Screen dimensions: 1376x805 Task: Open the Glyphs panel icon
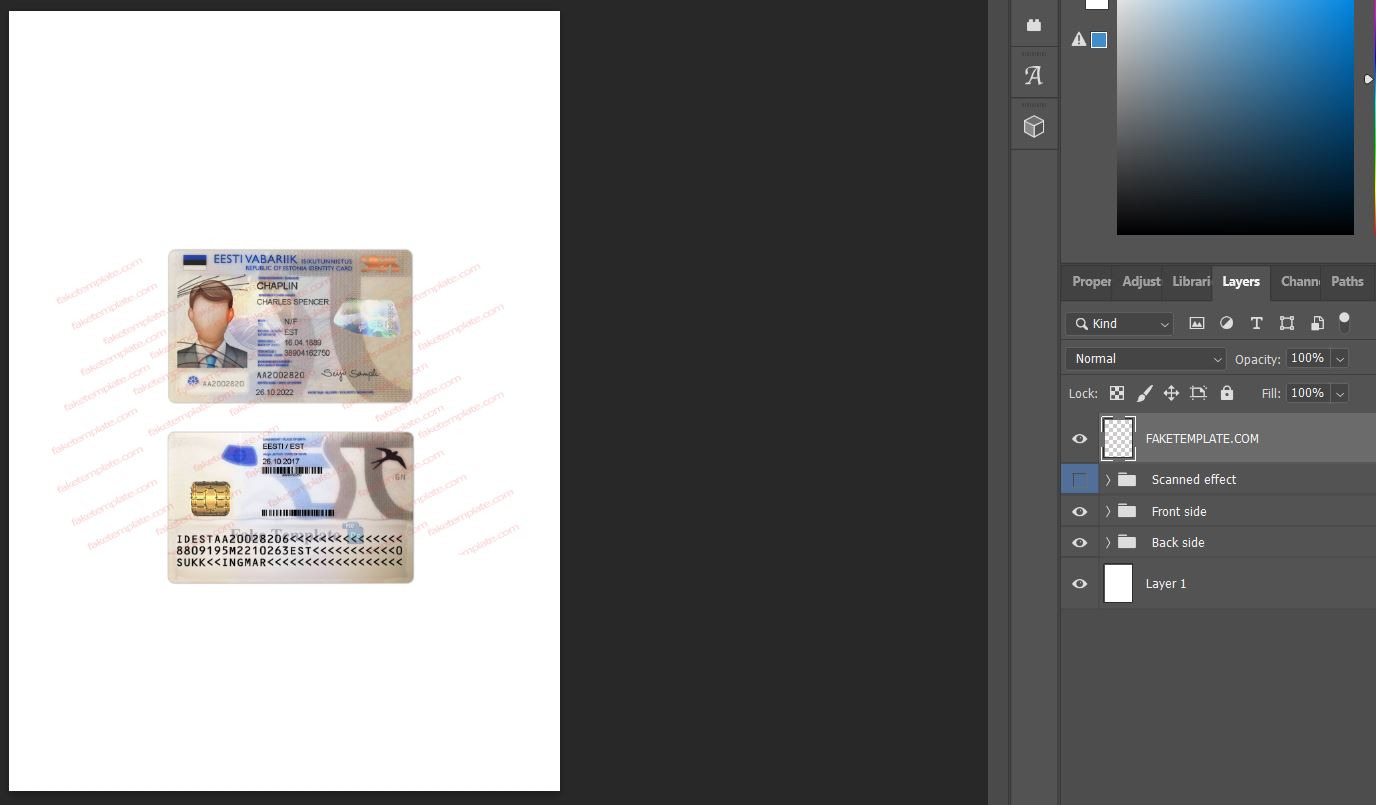[x=1034, y=73]
